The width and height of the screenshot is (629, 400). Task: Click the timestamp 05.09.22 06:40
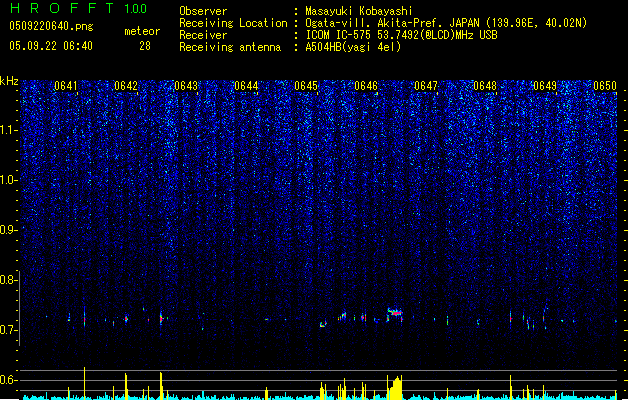(x=51, y=46)
